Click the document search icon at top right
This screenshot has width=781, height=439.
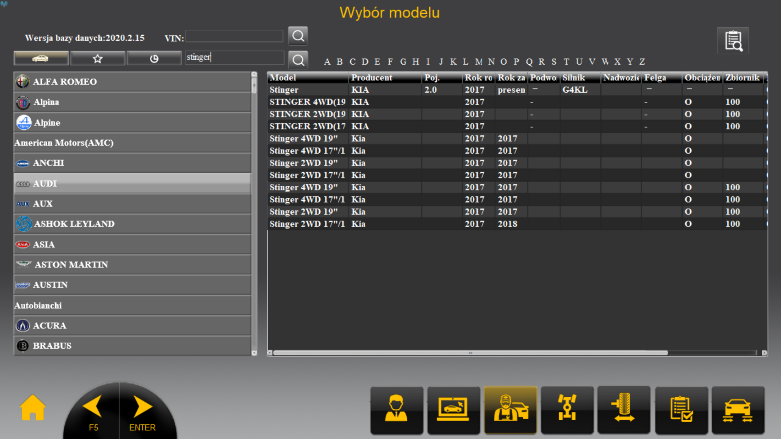pyautogui.click(x=733, y=41)
